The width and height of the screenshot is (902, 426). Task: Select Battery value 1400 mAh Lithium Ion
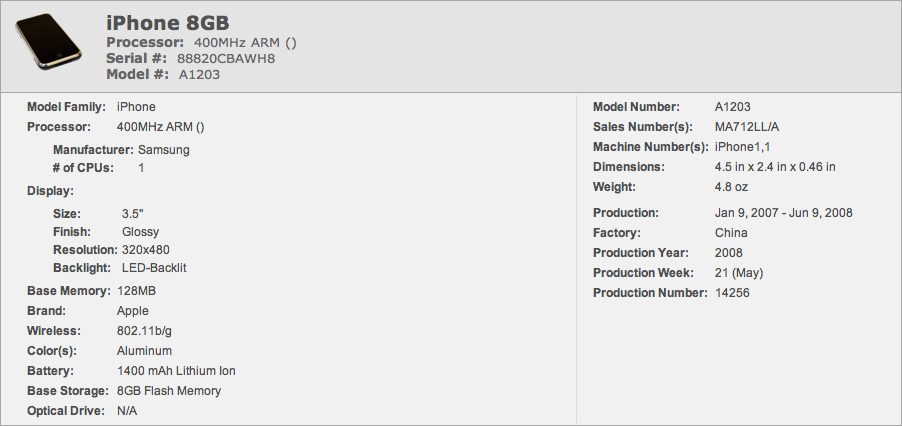tap(176, 371)
